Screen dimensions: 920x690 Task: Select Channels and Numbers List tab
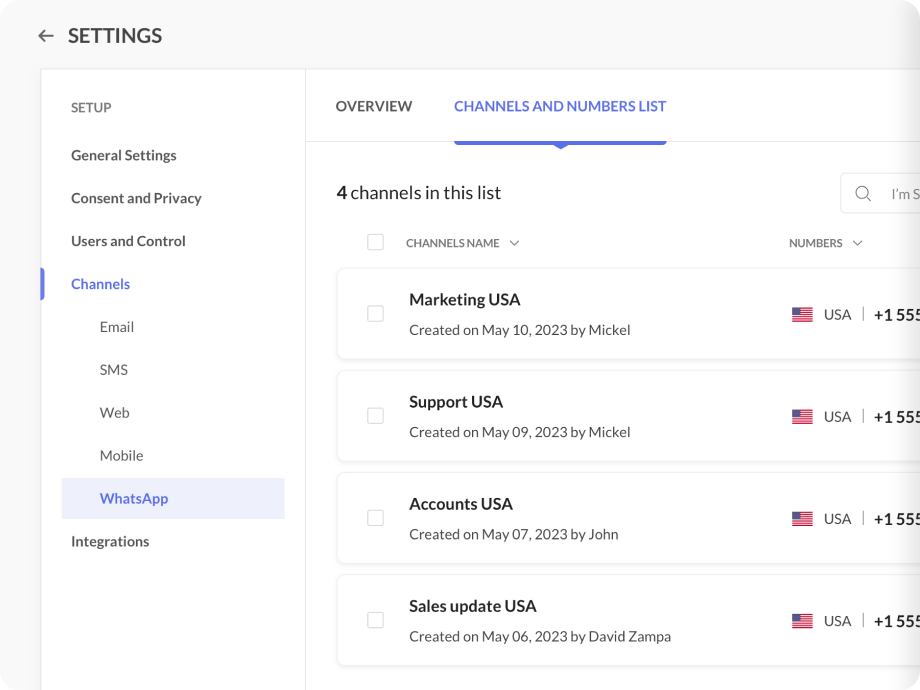pos(560,106)
